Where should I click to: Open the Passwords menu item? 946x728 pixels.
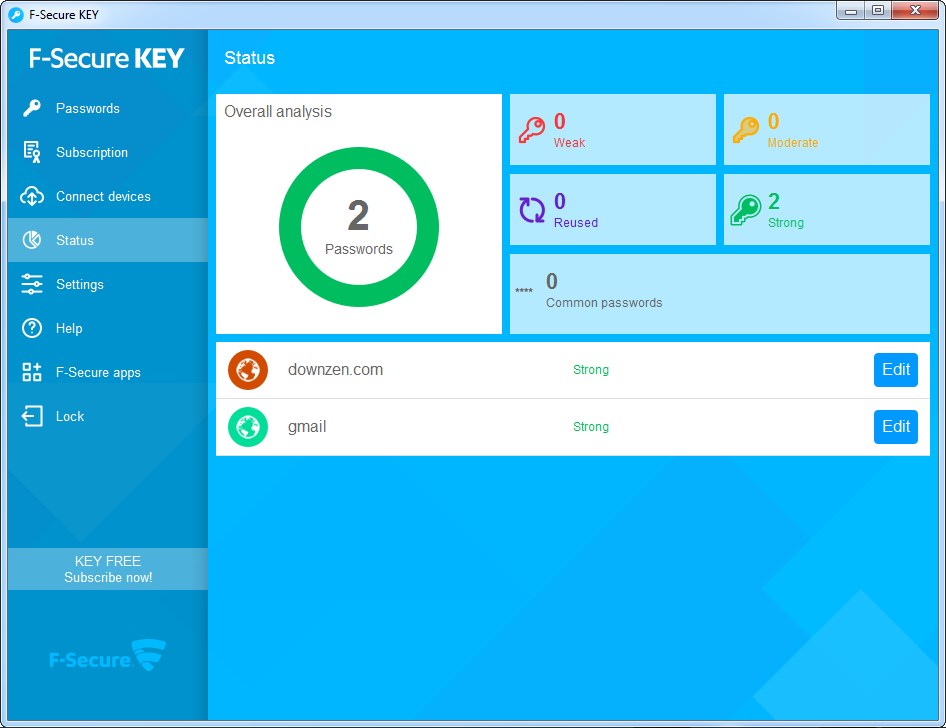(x=108, y=108)
